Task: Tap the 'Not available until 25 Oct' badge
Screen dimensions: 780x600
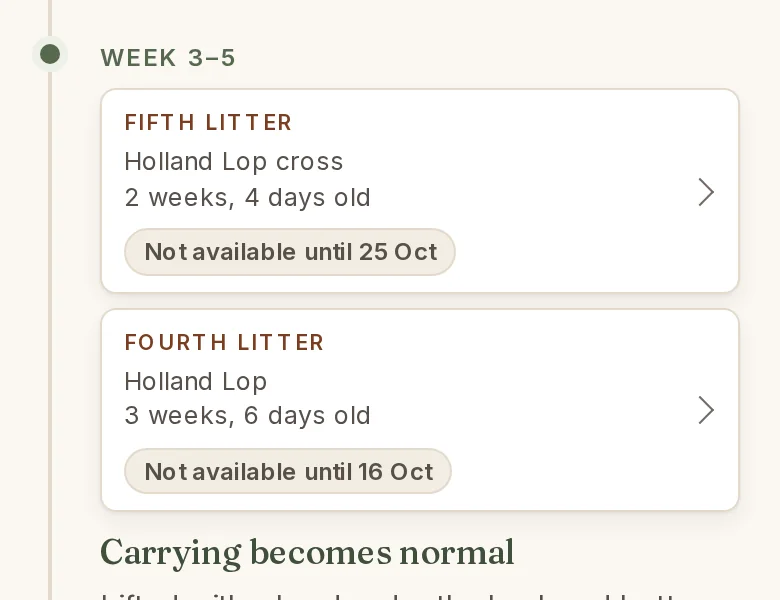Action: point(290,252)
